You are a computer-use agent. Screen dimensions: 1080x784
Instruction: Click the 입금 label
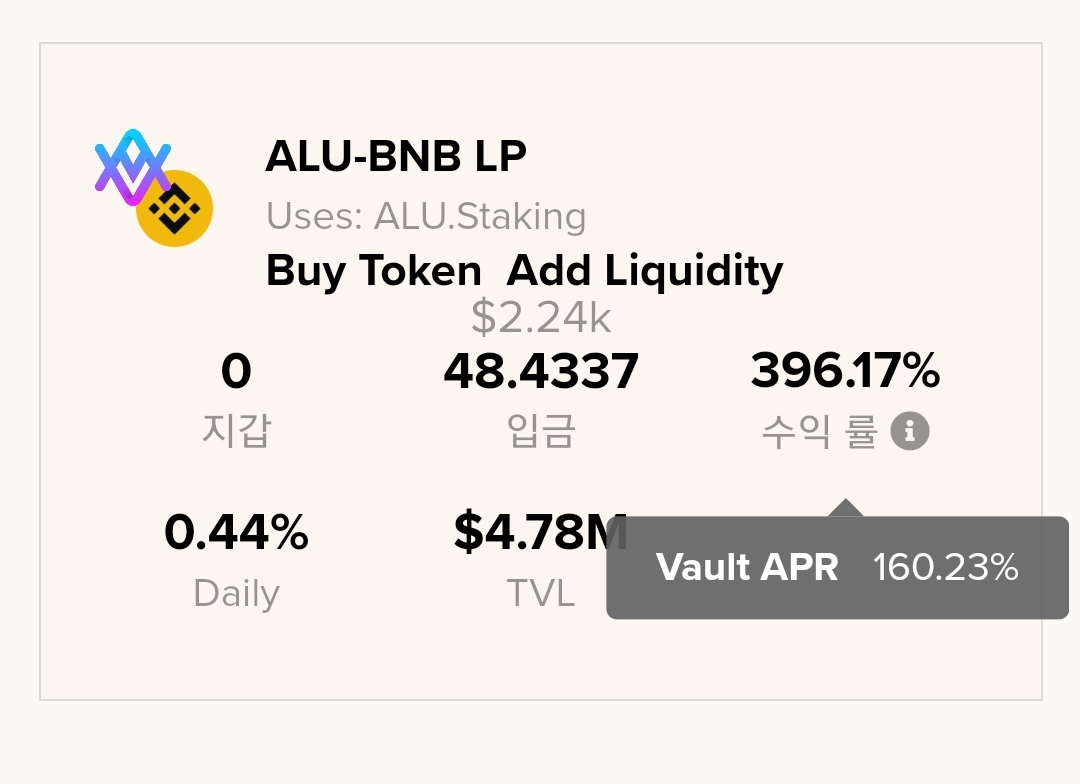tap(541, 430)
